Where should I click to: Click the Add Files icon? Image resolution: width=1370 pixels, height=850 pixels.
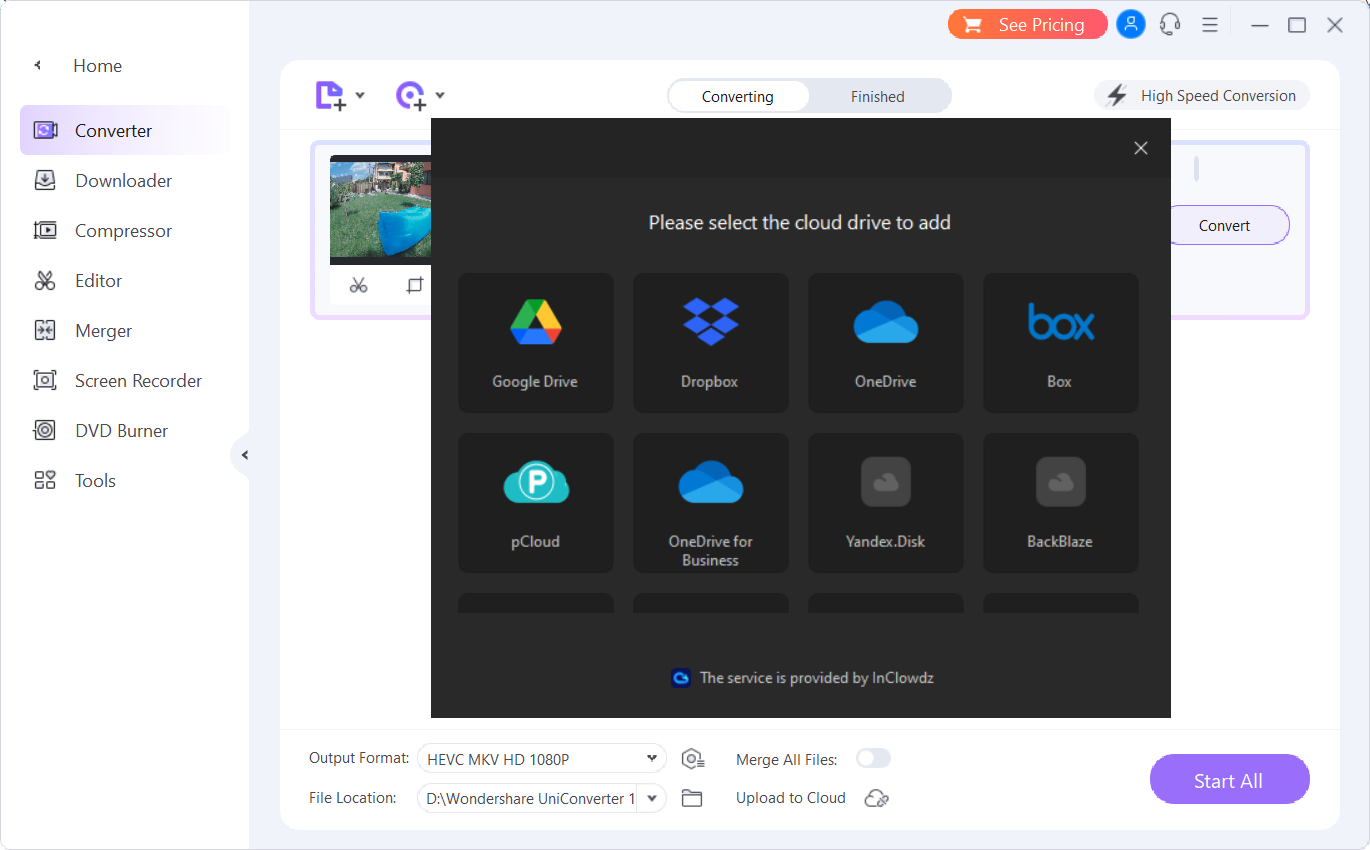coord(330,96)
